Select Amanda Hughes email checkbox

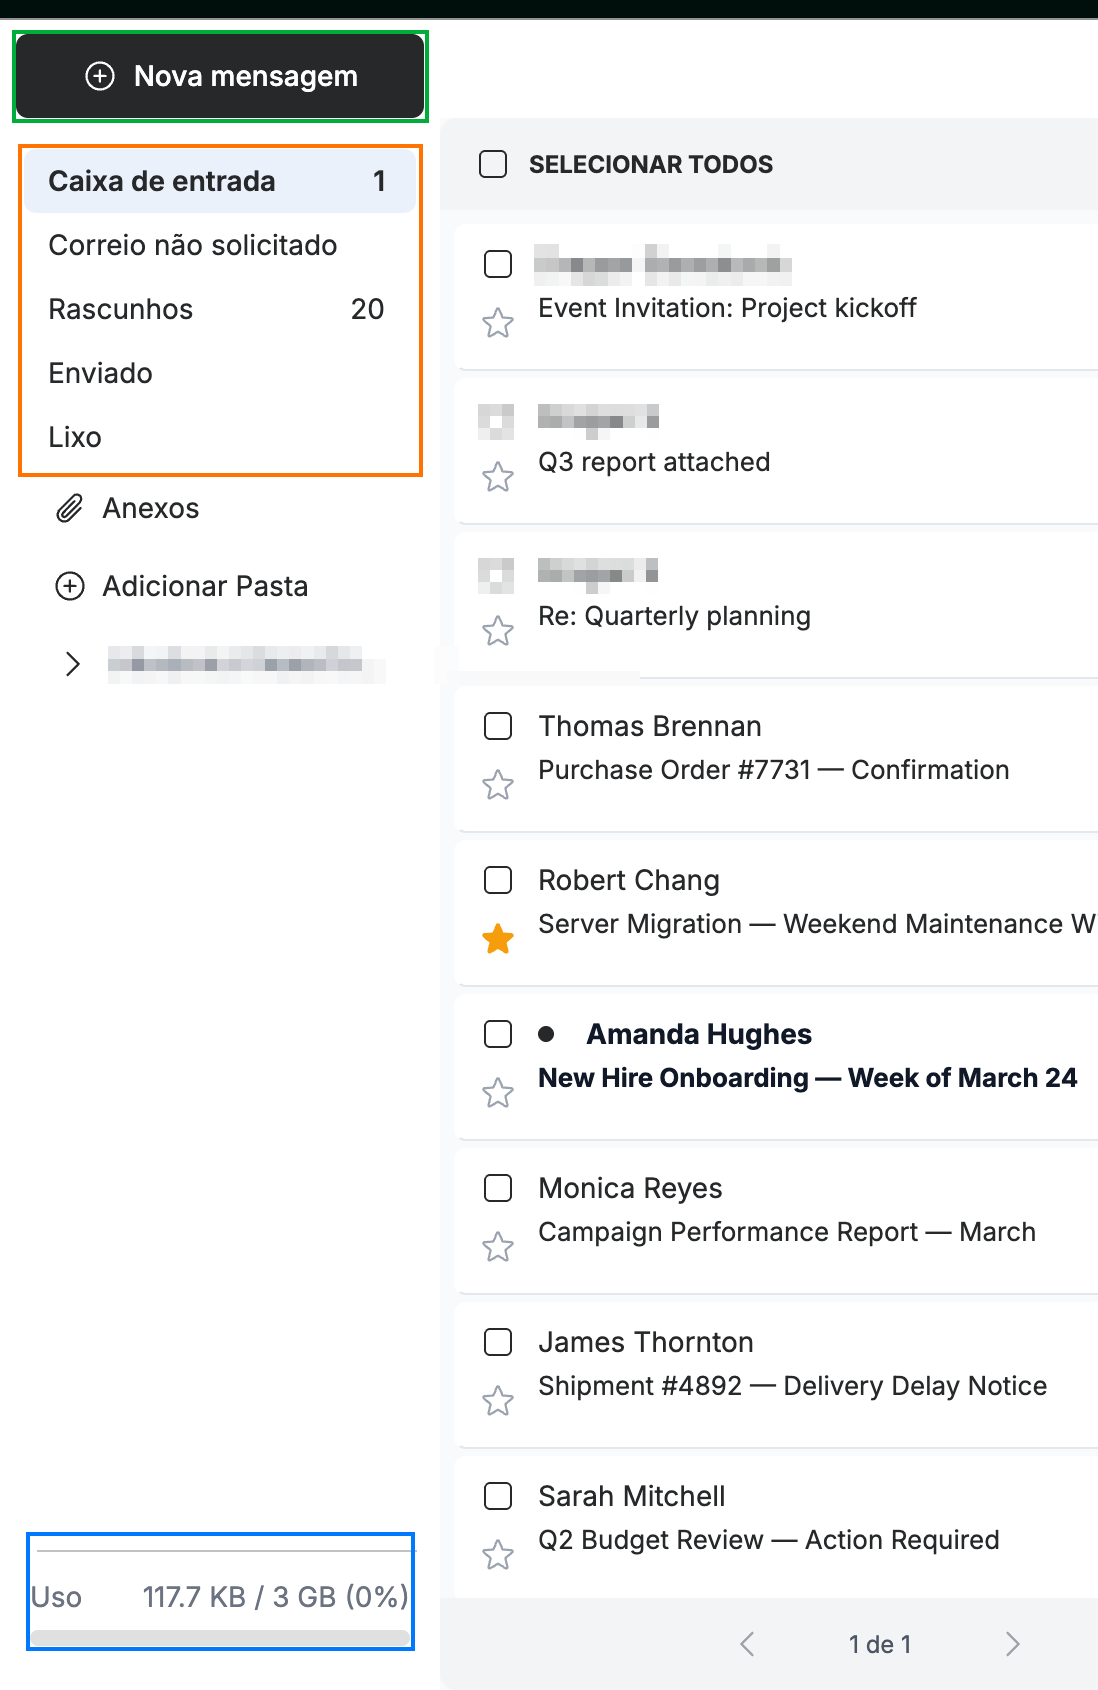pyautogui.click(x=498, y=1034)
